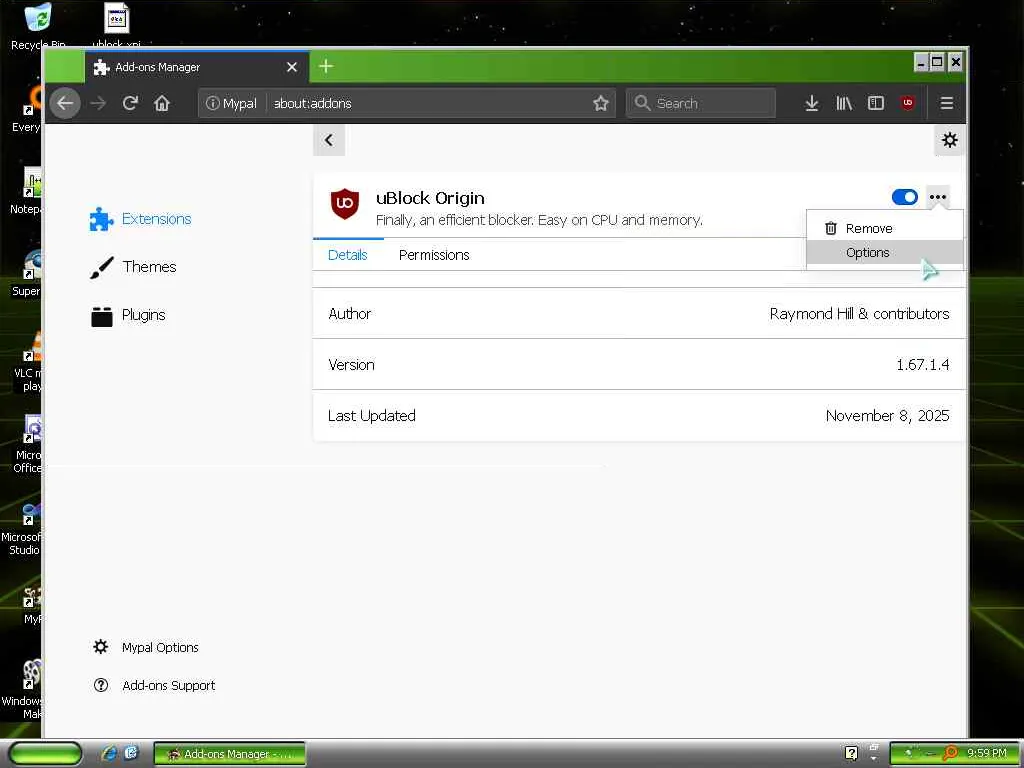
Task: Close the Add-ons Manager tab
Action: pyautogui.click(x=292, y=67)
